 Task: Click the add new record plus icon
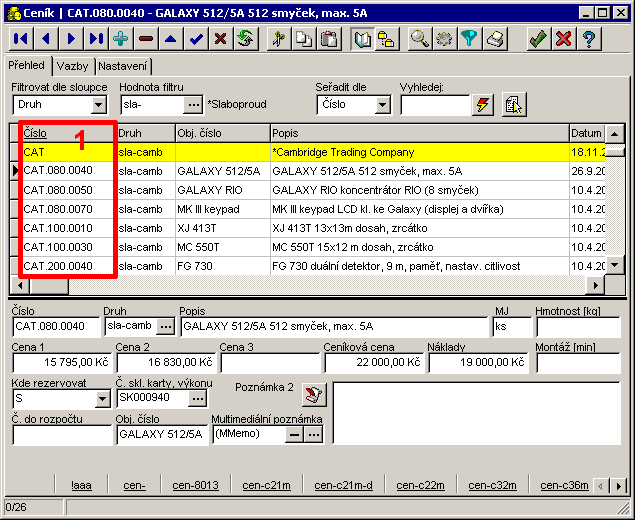tap(121, 39)
